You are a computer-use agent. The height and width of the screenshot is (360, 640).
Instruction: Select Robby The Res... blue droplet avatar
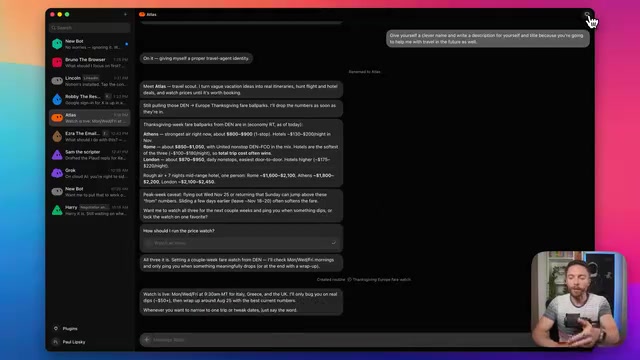(57, 99)
